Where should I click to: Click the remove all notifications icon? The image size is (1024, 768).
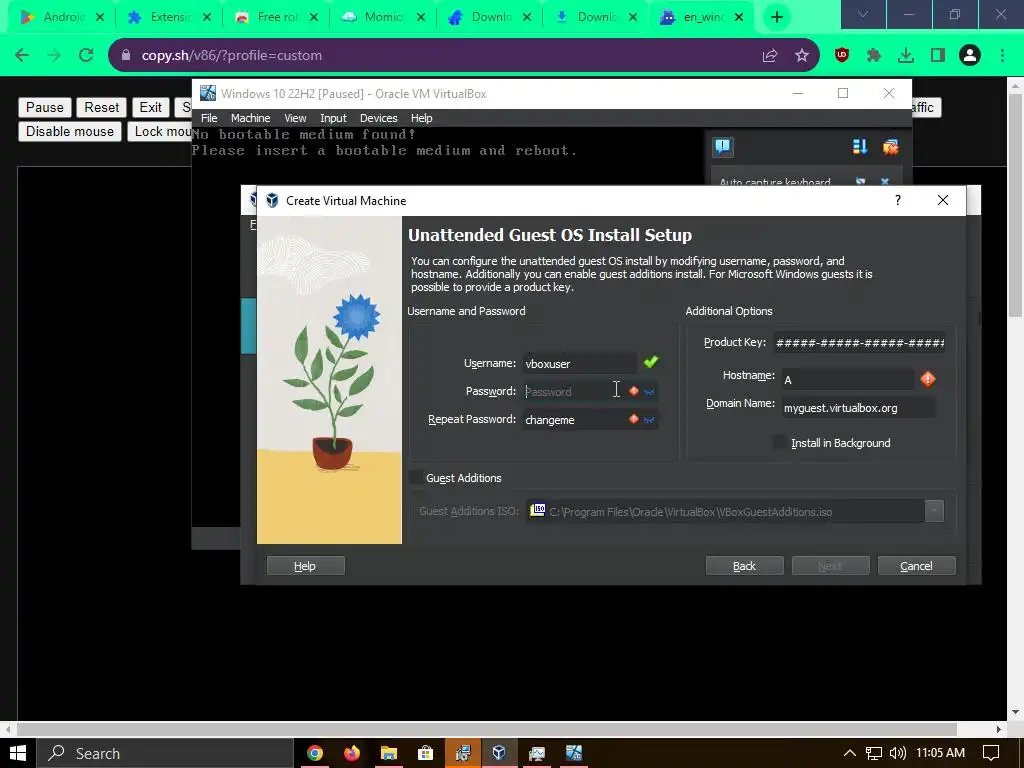[x=890, y=147]
